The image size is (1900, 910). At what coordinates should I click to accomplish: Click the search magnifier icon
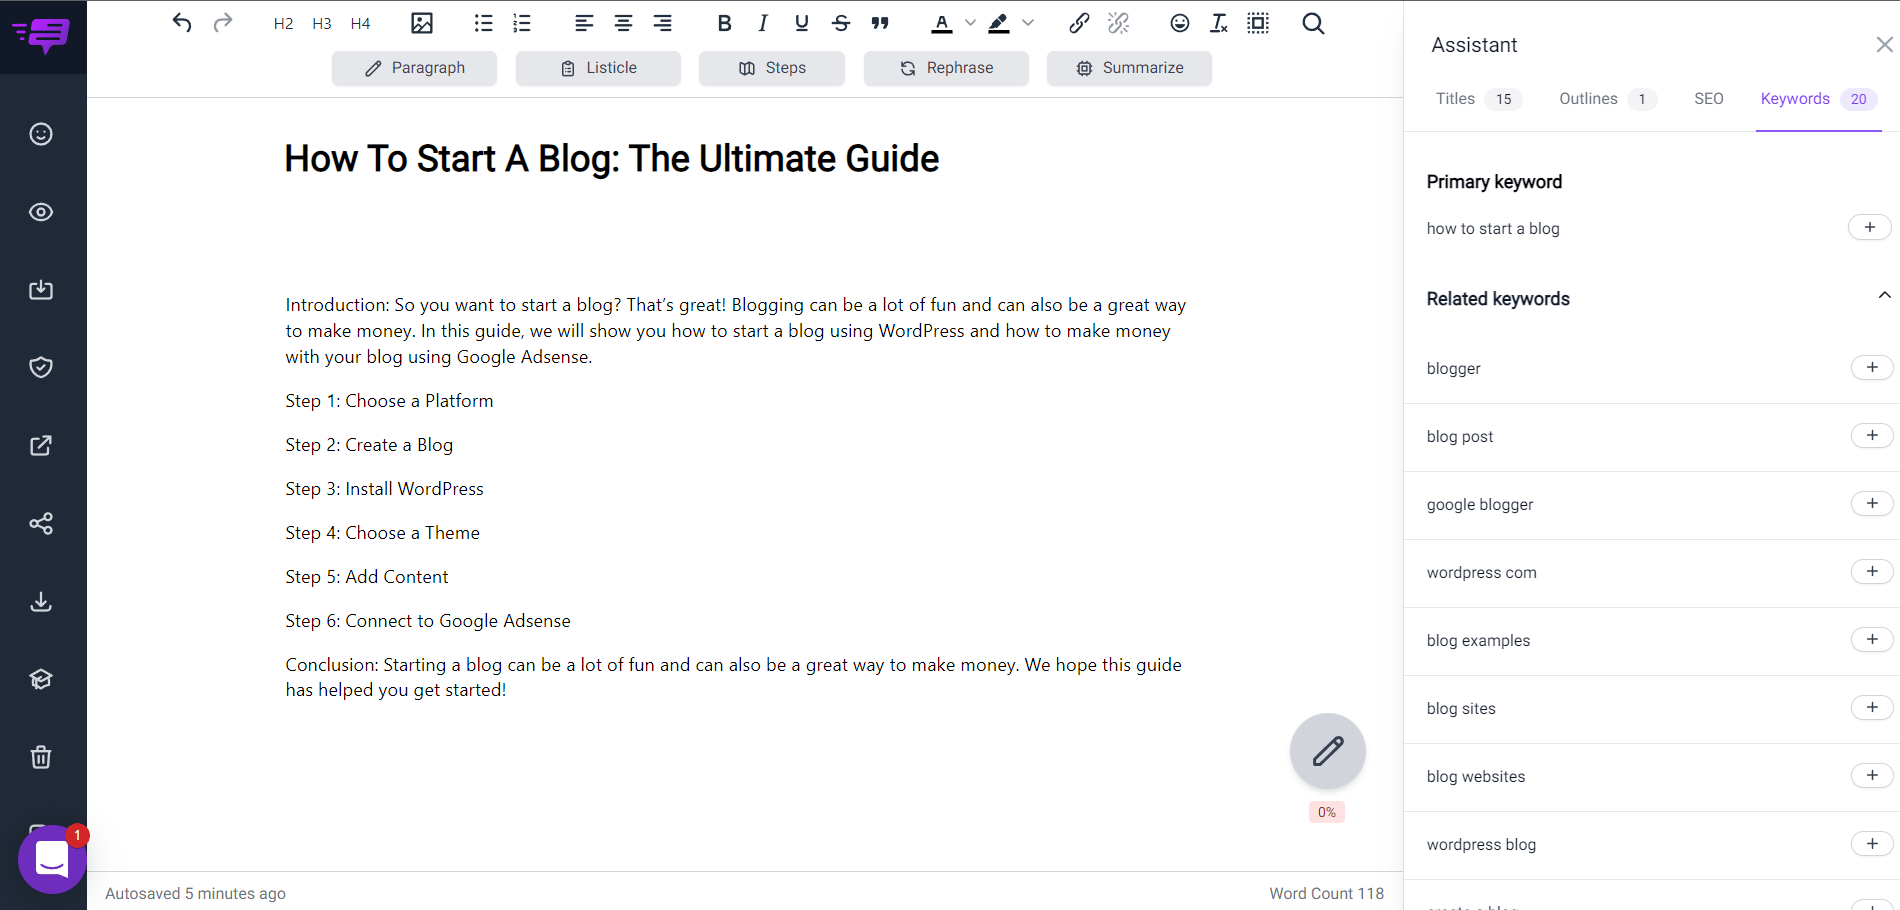(x=1313, y=23)
